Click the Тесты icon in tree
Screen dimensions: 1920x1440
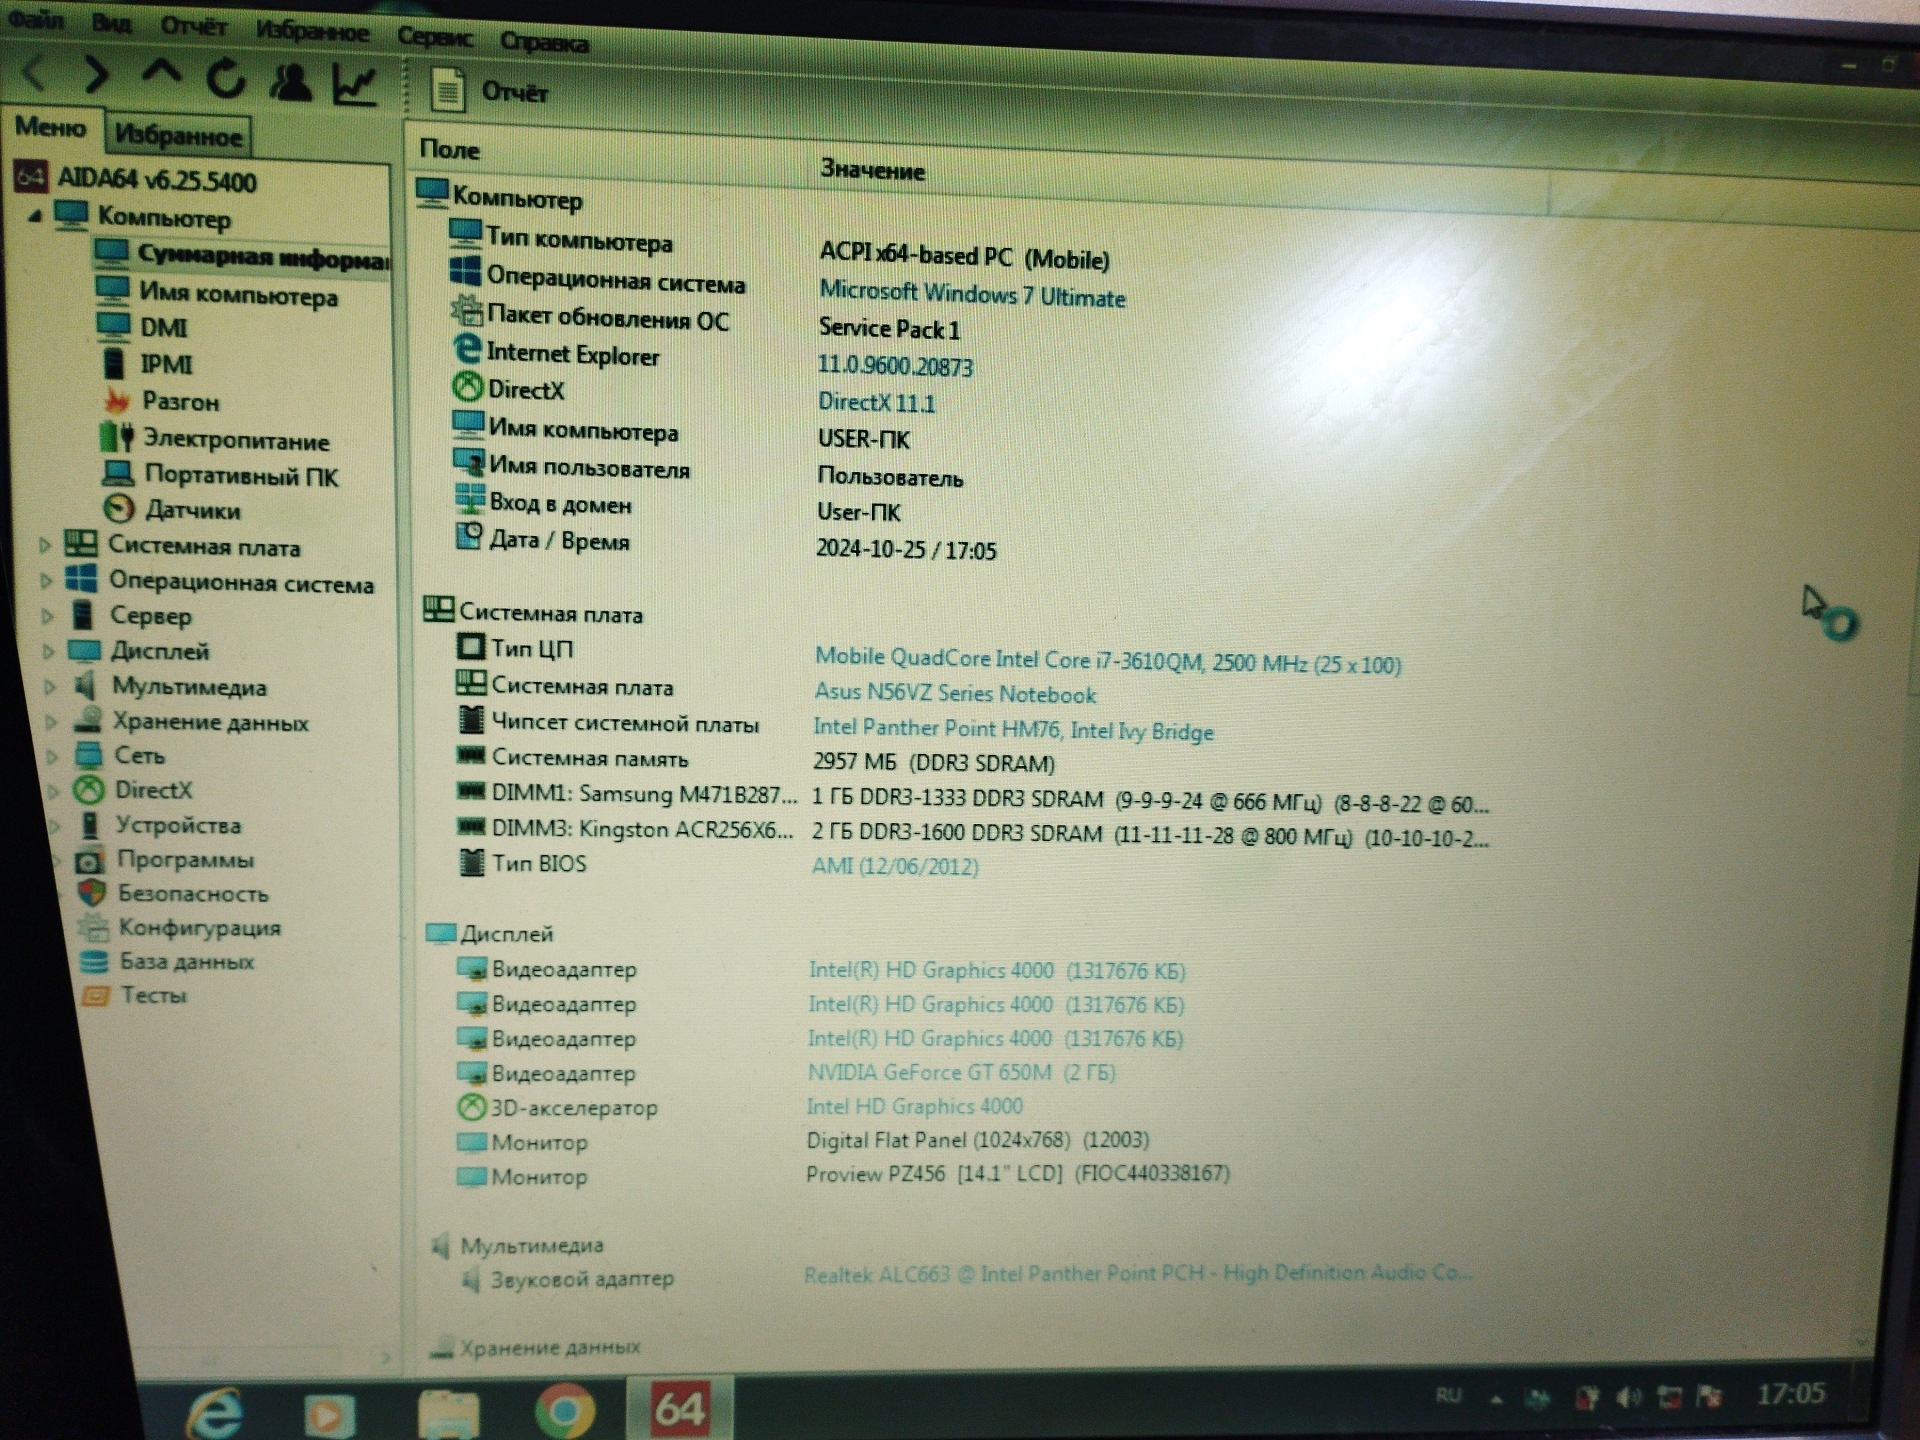tap(96, 996)
